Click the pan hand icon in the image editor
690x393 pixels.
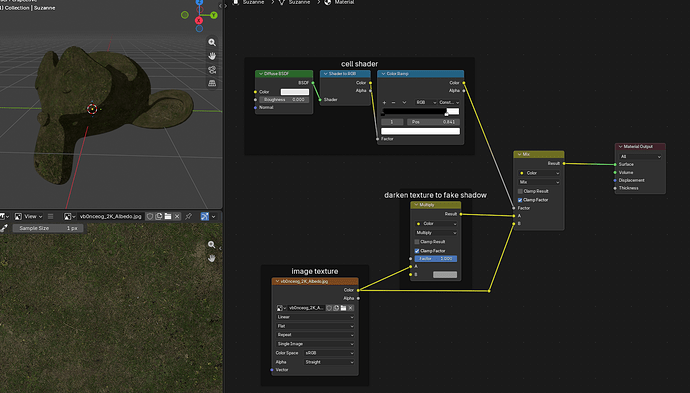click(212, 258)
